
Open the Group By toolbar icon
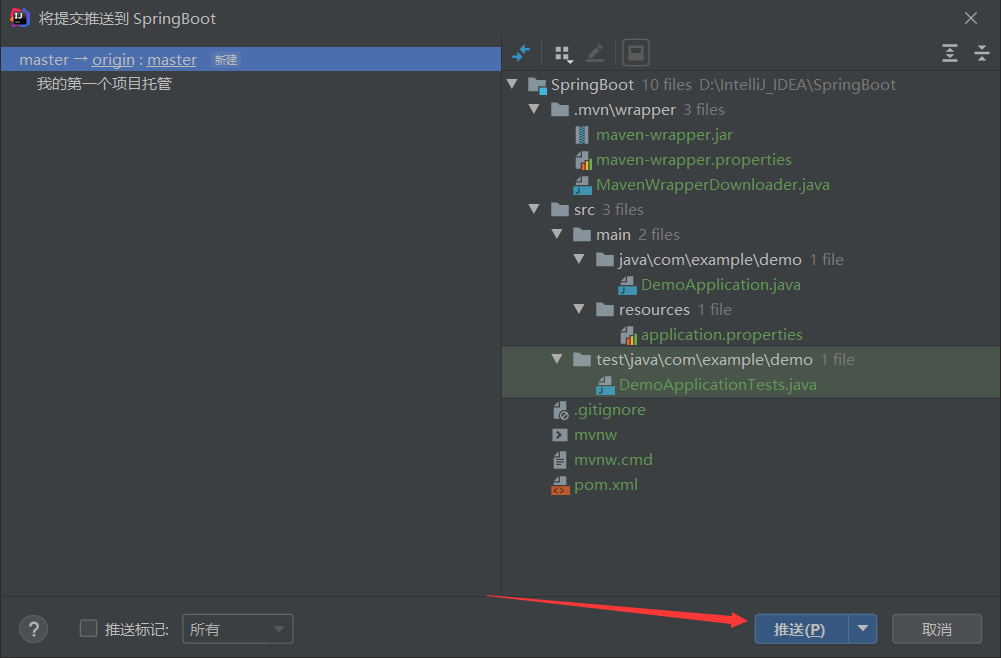click(x=564, y=54)
